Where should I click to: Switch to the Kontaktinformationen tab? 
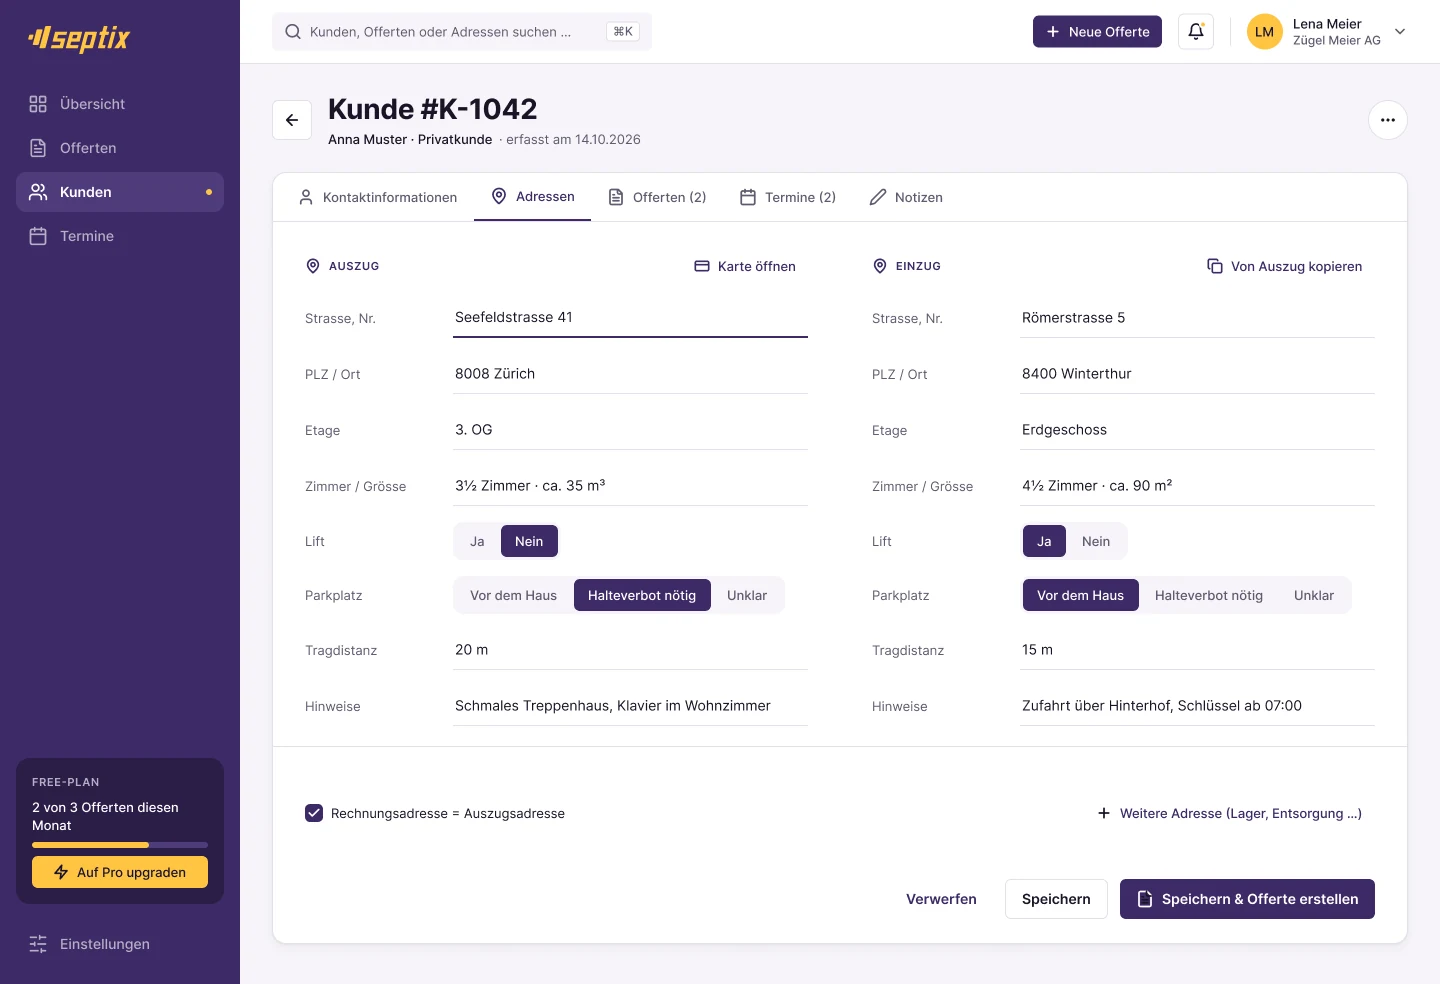pyautogui.click(x=378, y=197)
